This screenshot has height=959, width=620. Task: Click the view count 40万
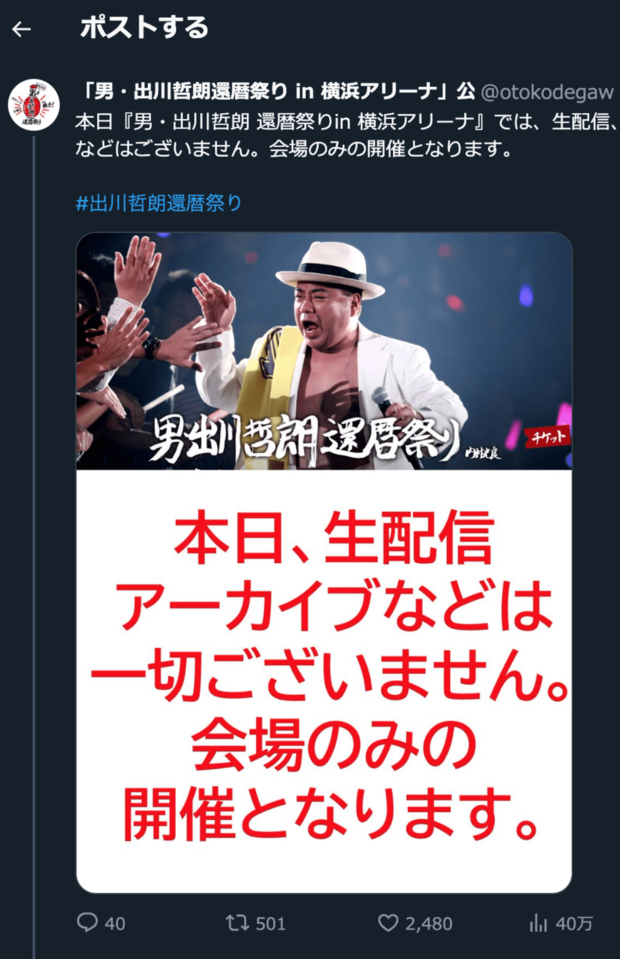coord(573,924)
